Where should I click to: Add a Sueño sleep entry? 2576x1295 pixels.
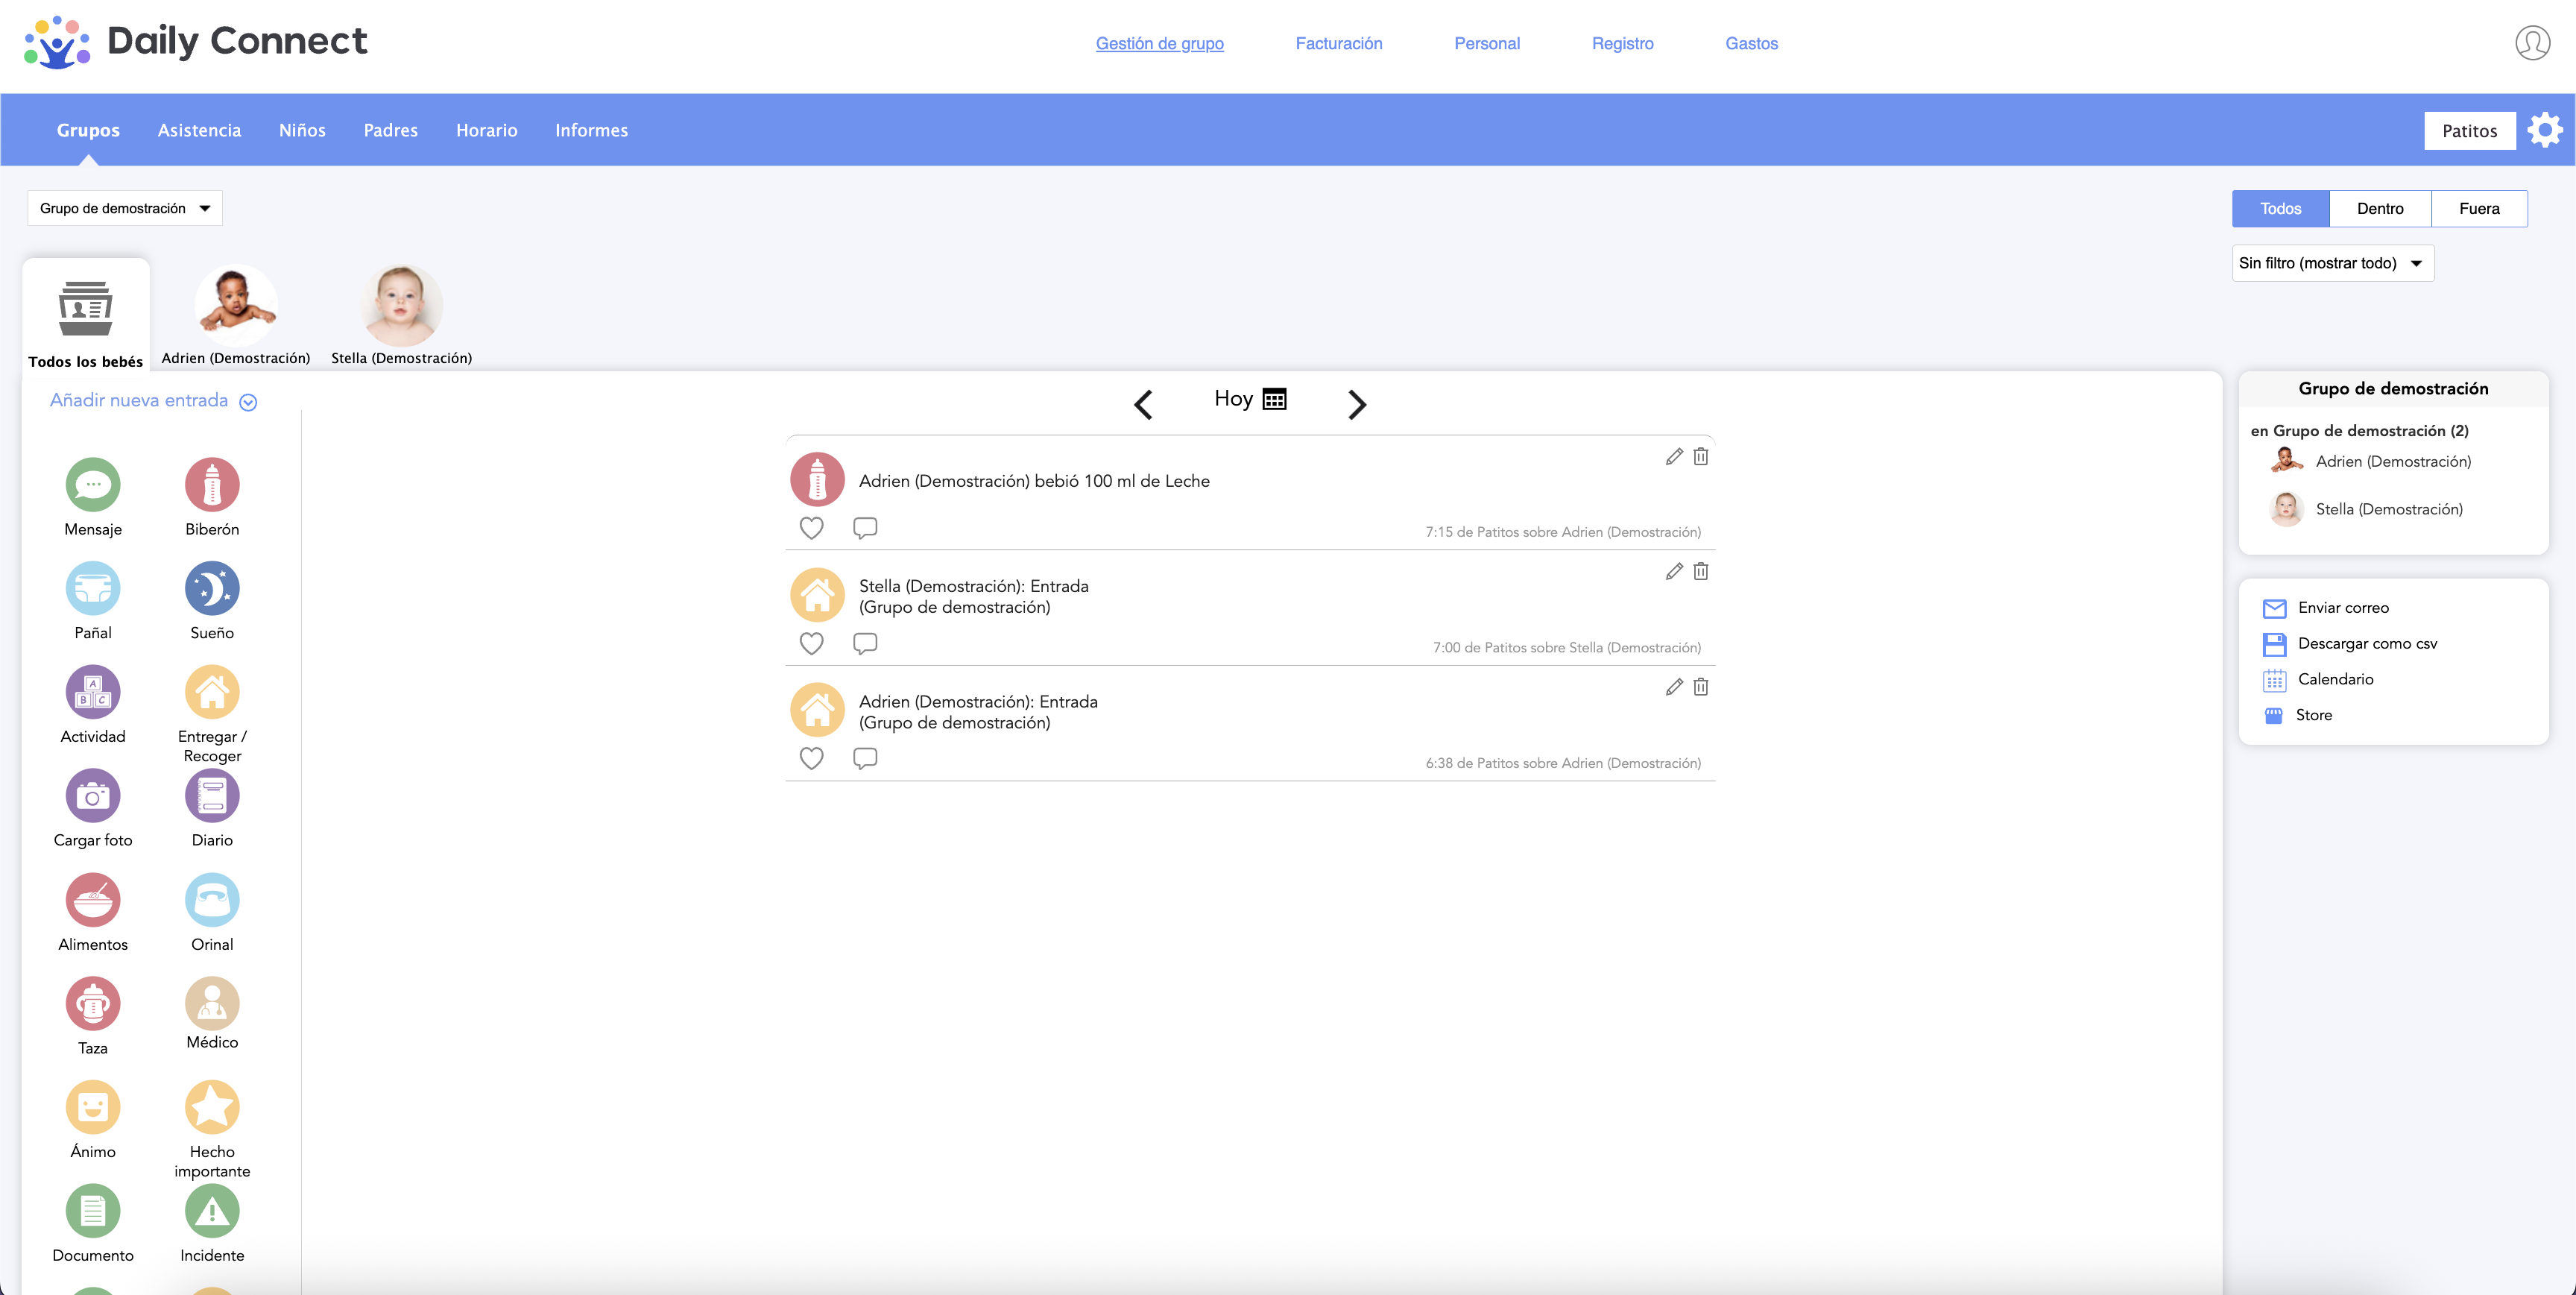coord(212,589)
